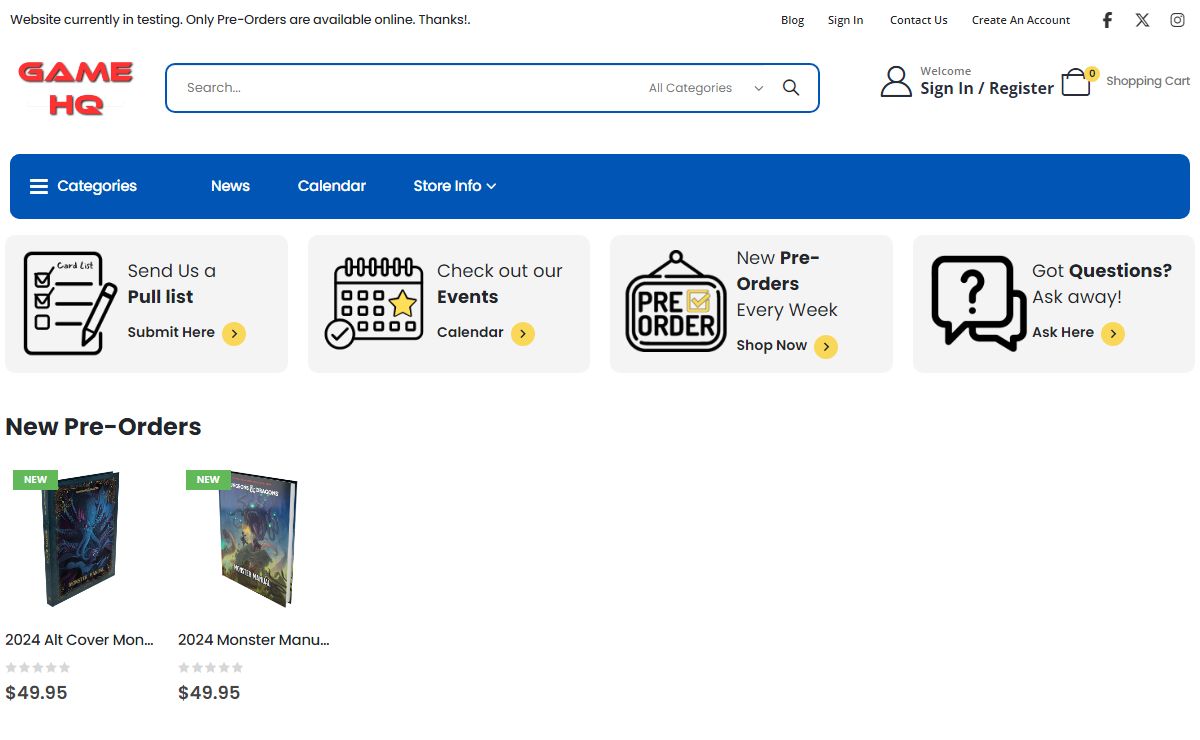1200x740 pixels.
Task: Click the hamburger Categories icon
Action: (x=39, y=186)
